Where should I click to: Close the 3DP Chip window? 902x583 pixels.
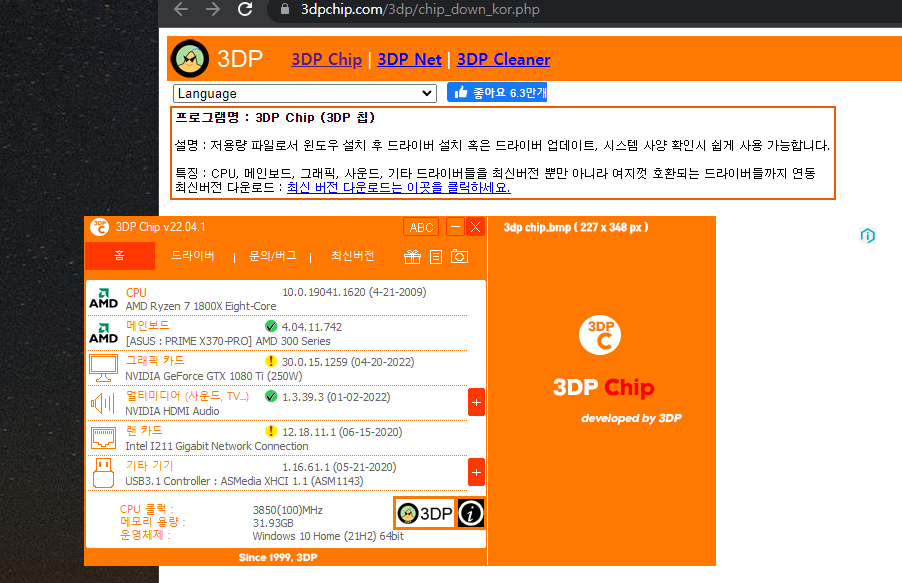point(475,227)
